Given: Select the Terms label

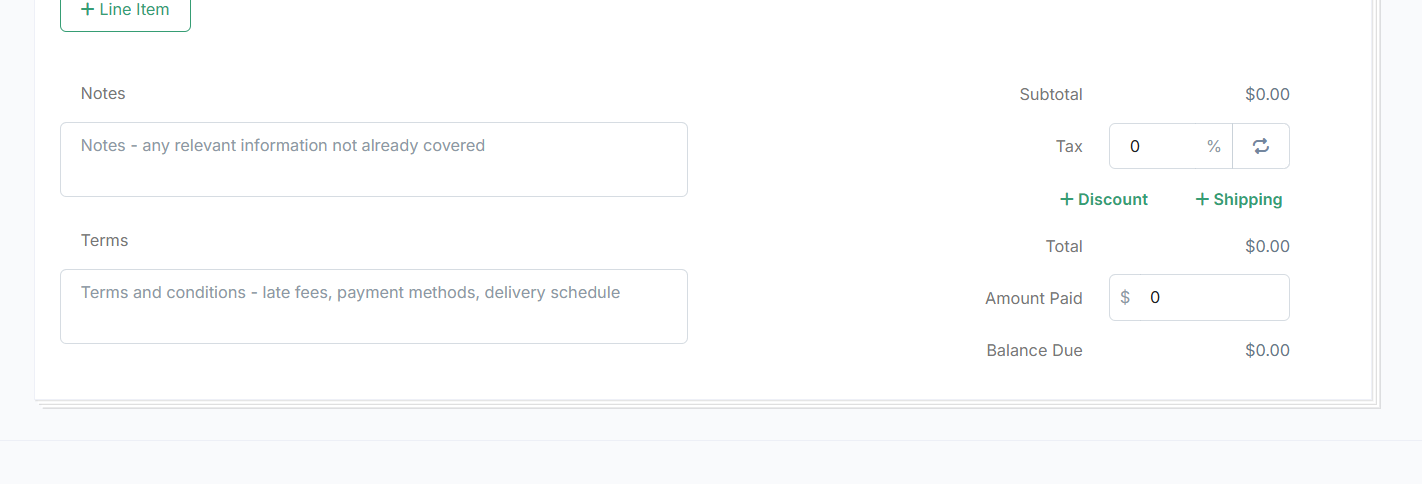Looking at the screenshot, I should click(x=104, y=240).
